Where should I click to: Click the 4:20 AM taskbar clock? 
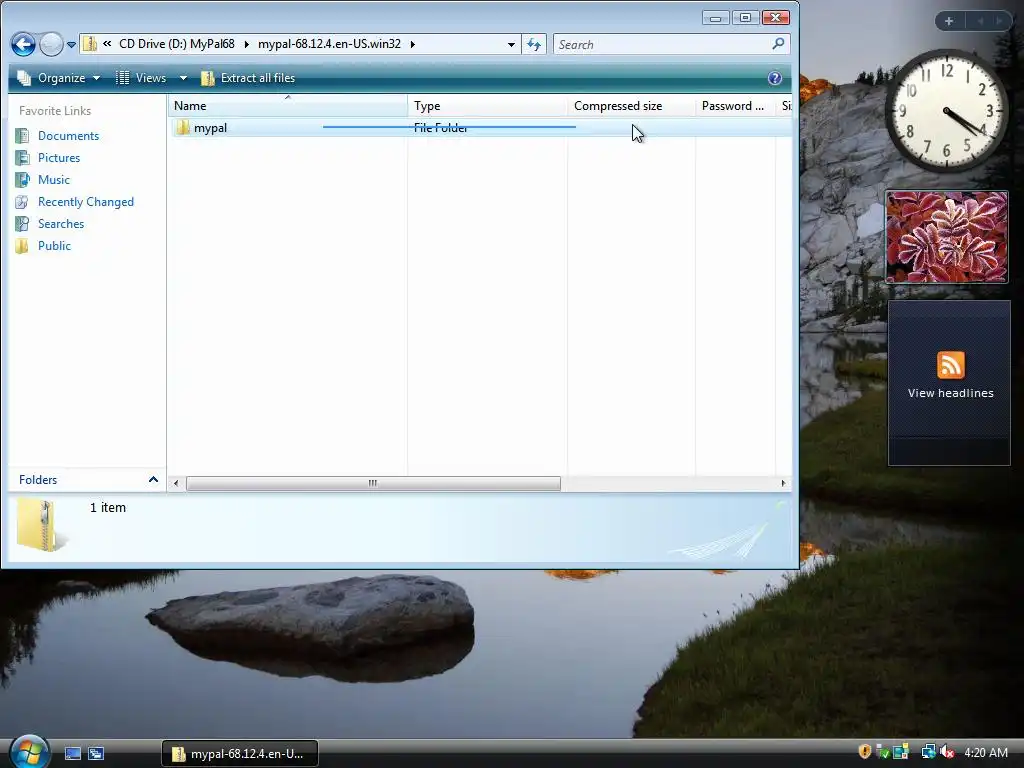point(985,752)
